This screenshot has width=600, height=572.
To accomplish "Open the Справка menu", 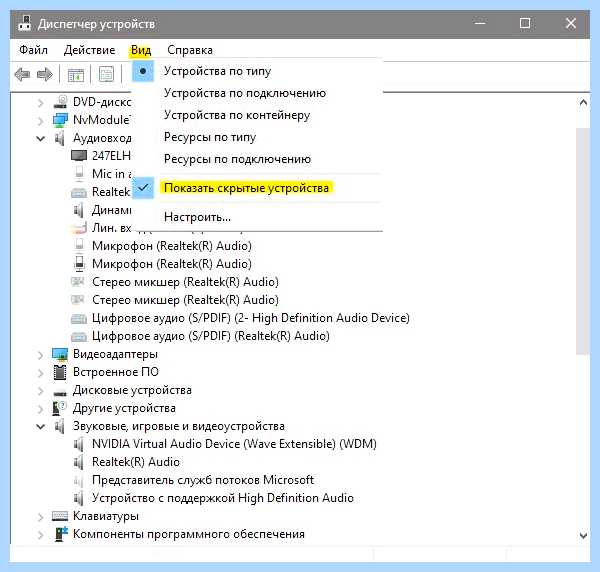I will click(x=190, y=50).
